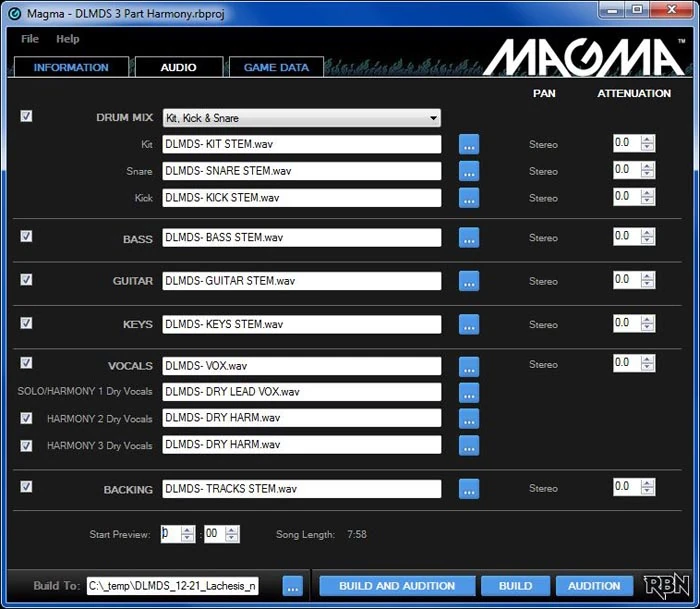Click the Build To path field
Screen dimensions: 700x609
click(172, 586)
